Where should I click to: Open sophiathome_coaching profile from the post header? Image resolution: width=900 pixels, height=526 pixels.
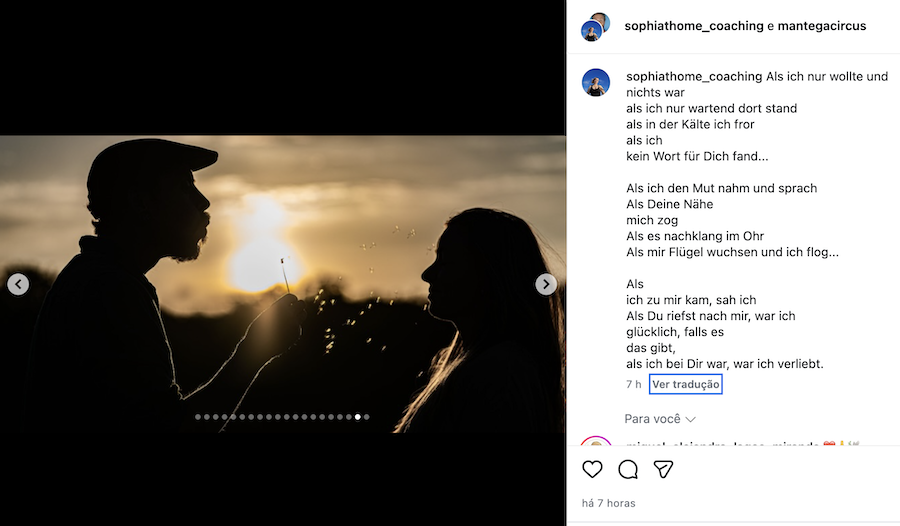coord(693,26)
